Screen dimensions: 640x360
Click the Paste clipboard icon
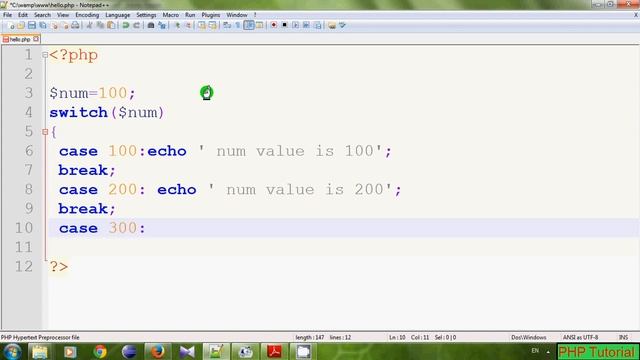(x=111, y=25)
